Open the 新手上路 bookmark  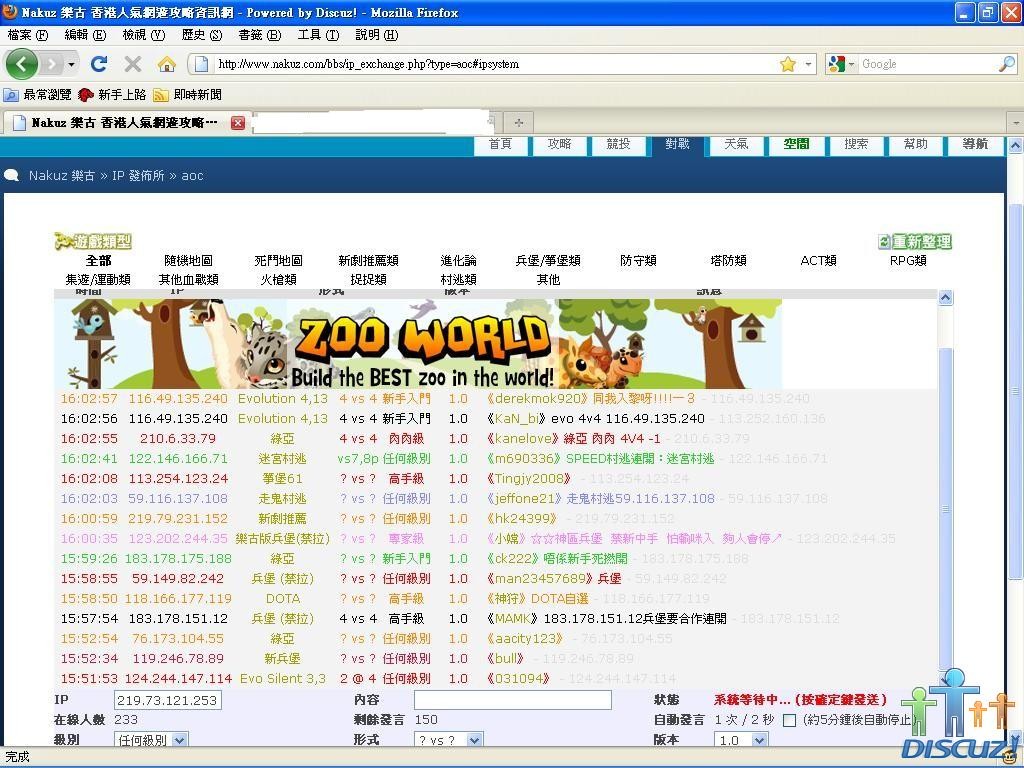click(x=112, y=95)
